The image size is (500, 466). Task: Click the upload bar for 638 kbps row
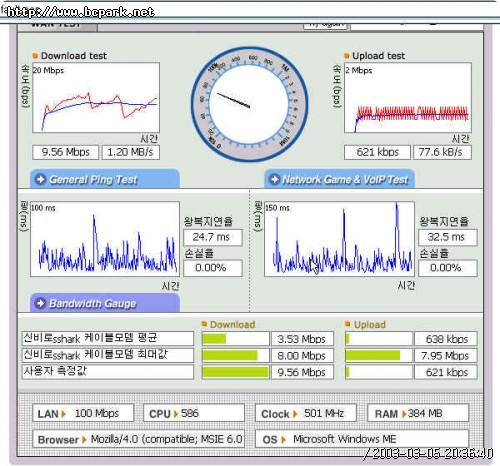click(x=379, y=339)
